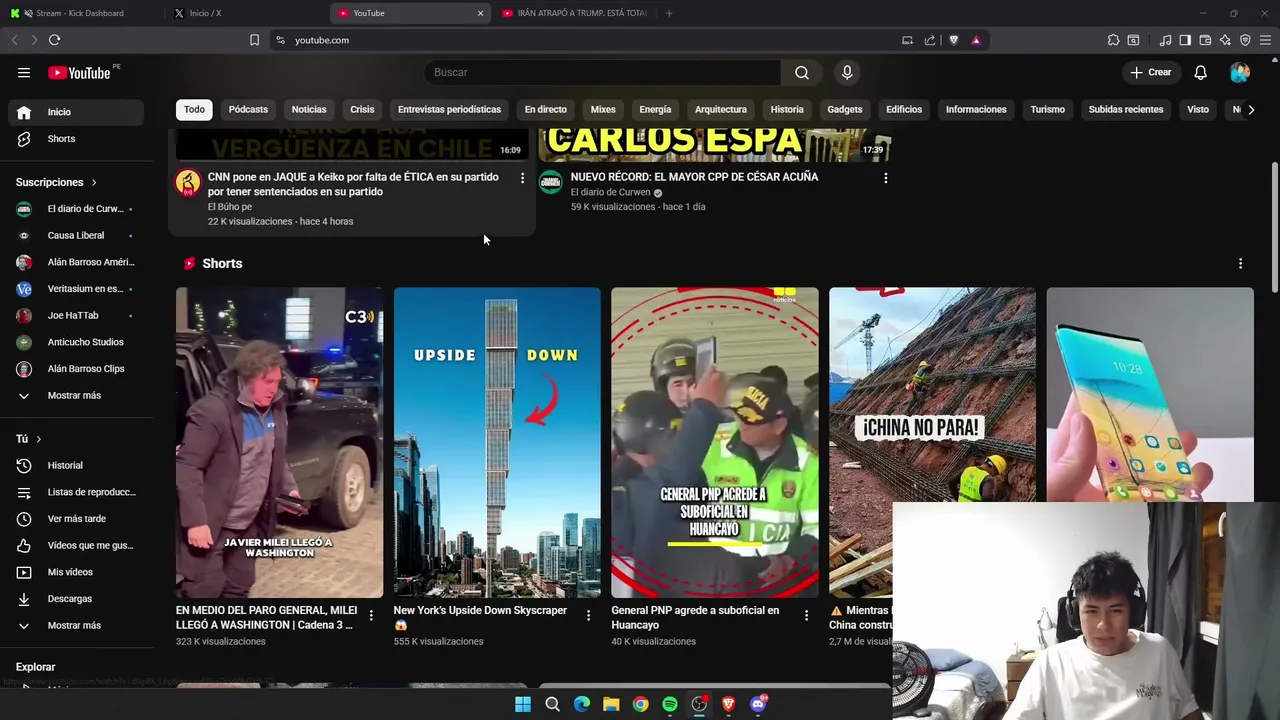This screenshot has width=1280, height=720.
Task: Expand Suscripciones section chevron
Action: (94, 183)
